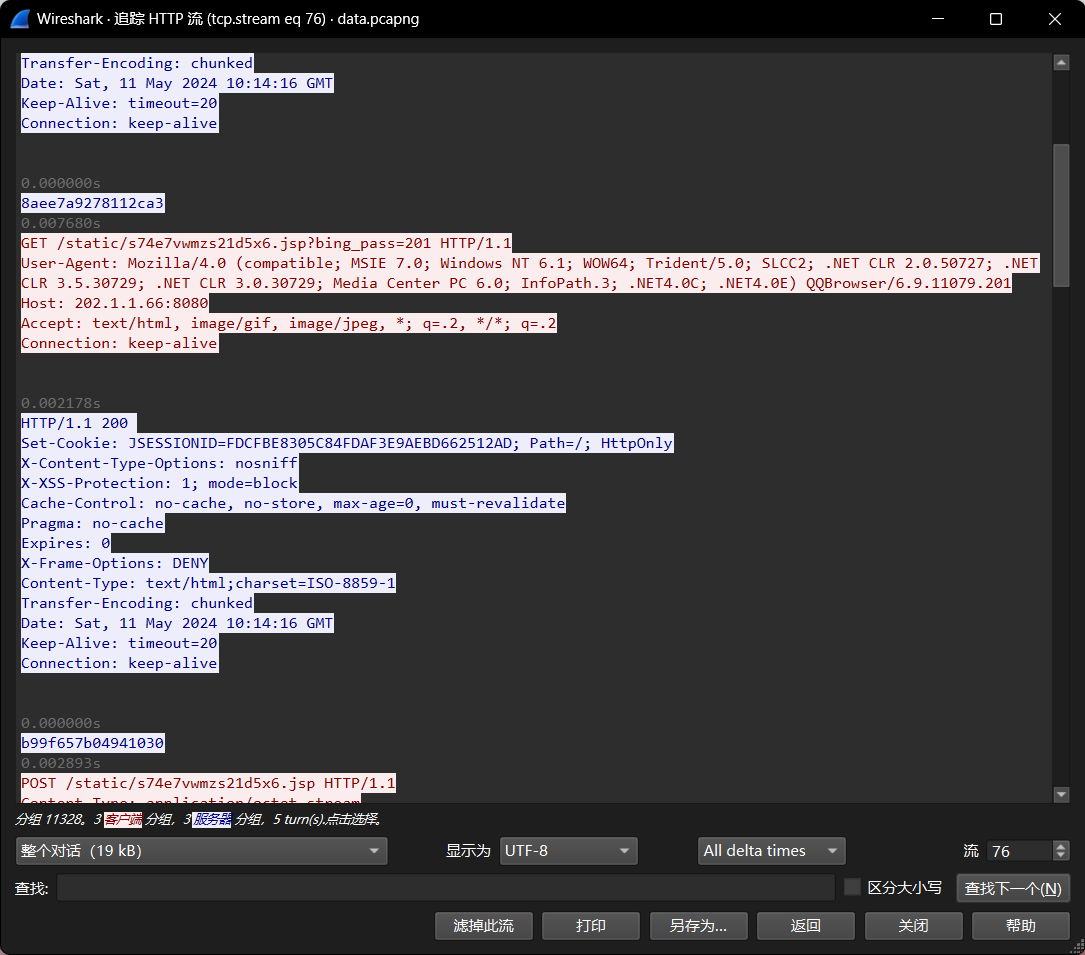This screenshot has height=955, width=1085.
Task: Click the resize grip at window corner
Action: coord(1077,947)
